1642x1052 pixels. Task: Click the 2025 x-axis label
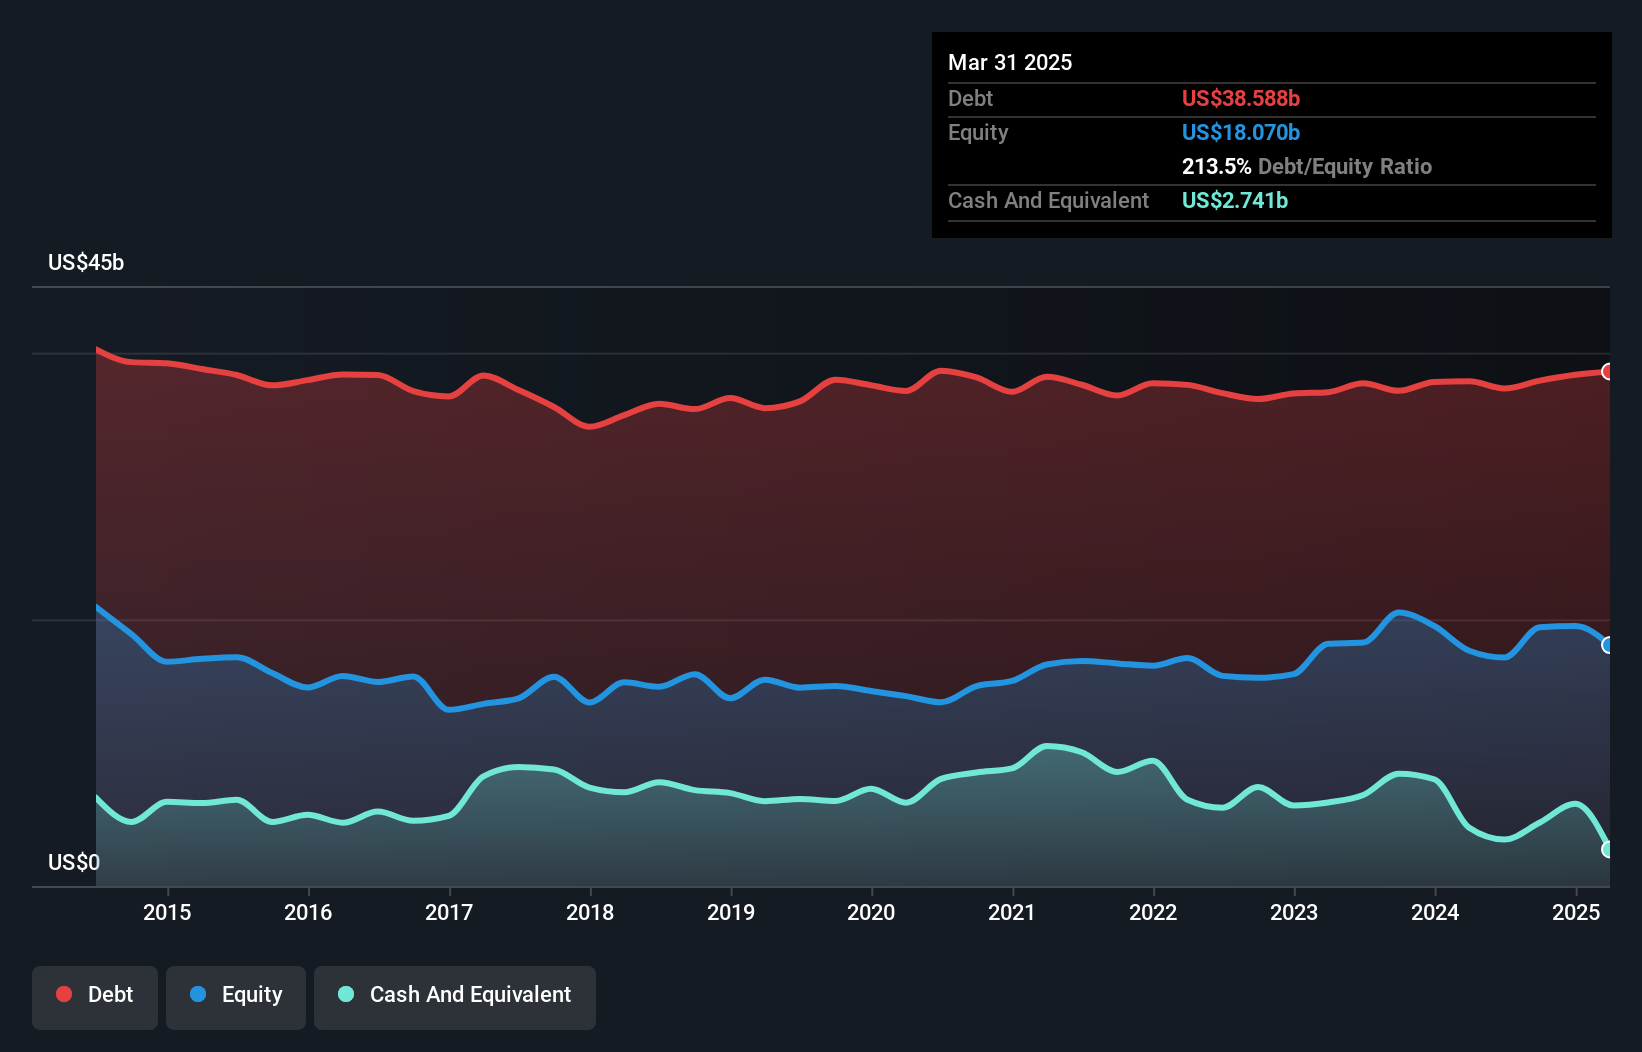[1576, 912]
